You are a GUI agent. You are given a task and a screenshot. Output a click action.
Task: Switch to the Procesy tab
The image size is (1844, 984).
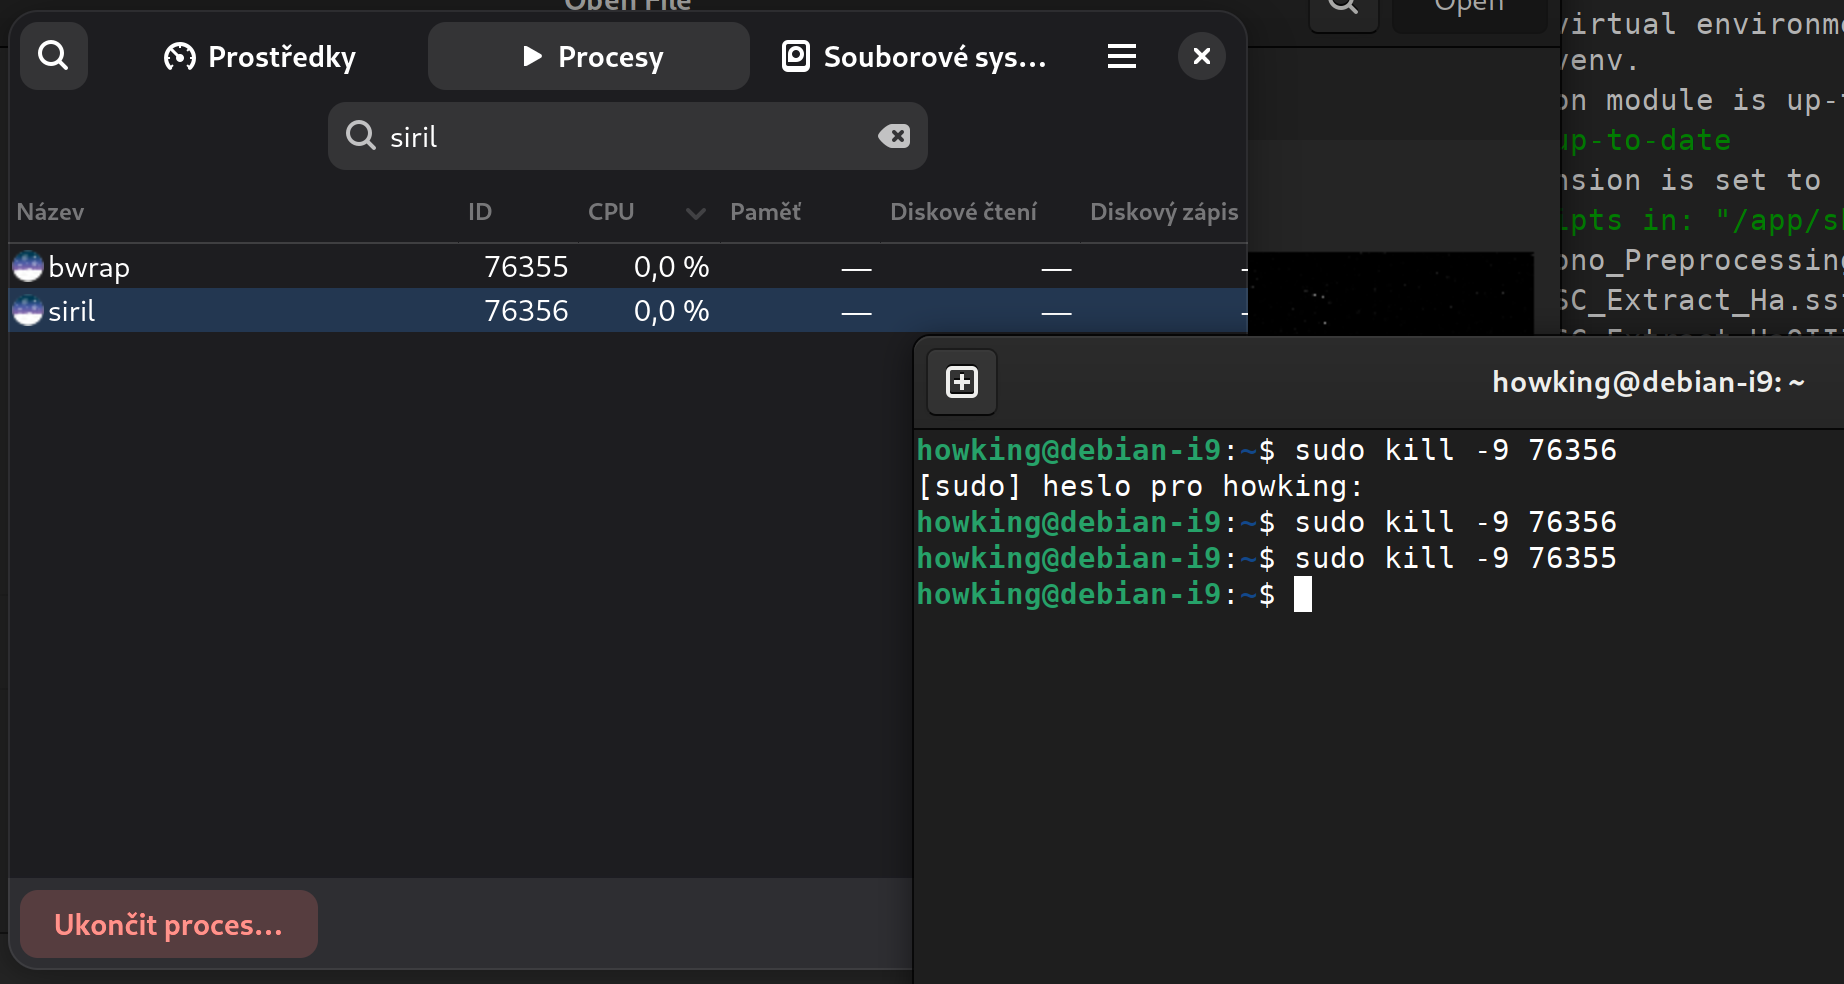(589, 57)
